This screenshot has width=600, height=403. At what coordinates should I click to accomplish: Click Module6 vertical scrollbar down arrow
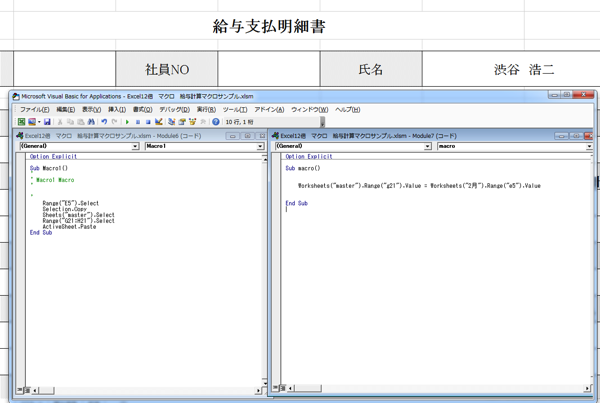pos(264,382)
